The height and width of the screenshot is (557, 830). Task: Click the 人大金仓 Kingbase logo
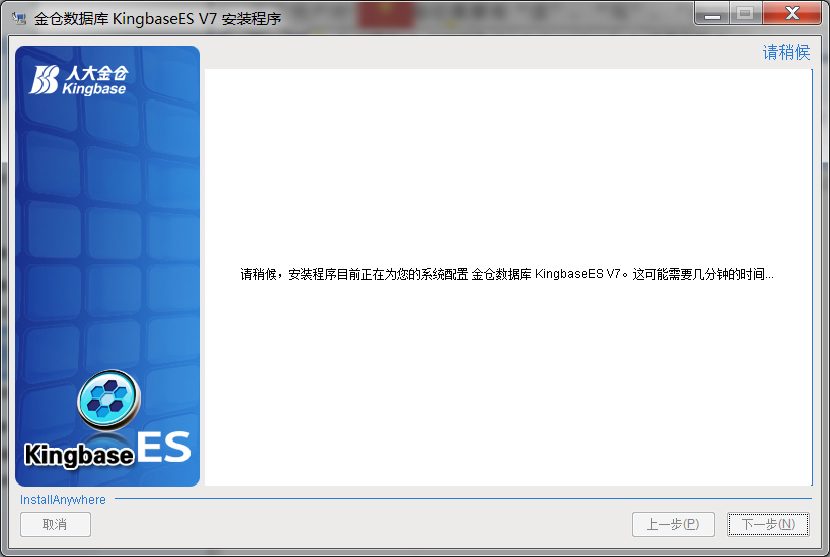(x=78, y=80)
